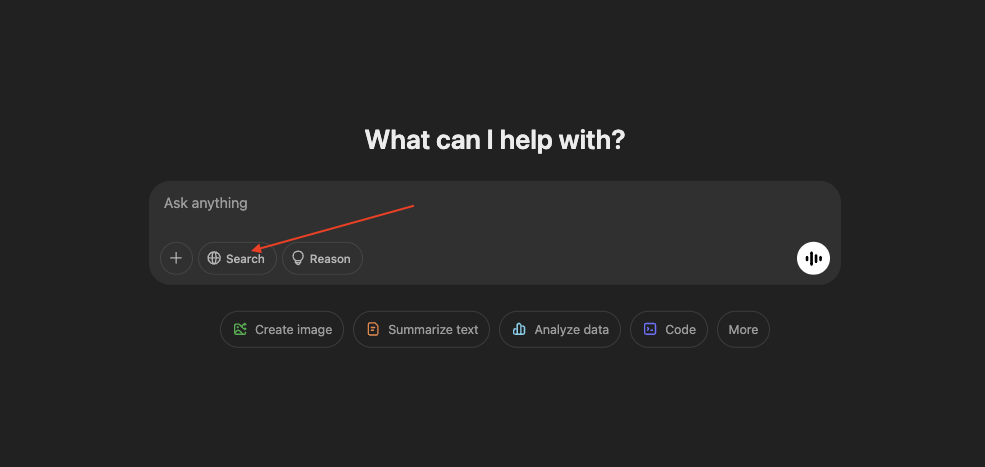Enable the Reason mode toggle
Screen dimensions: 985x467
pyautogui.click(x=322, y=258)
